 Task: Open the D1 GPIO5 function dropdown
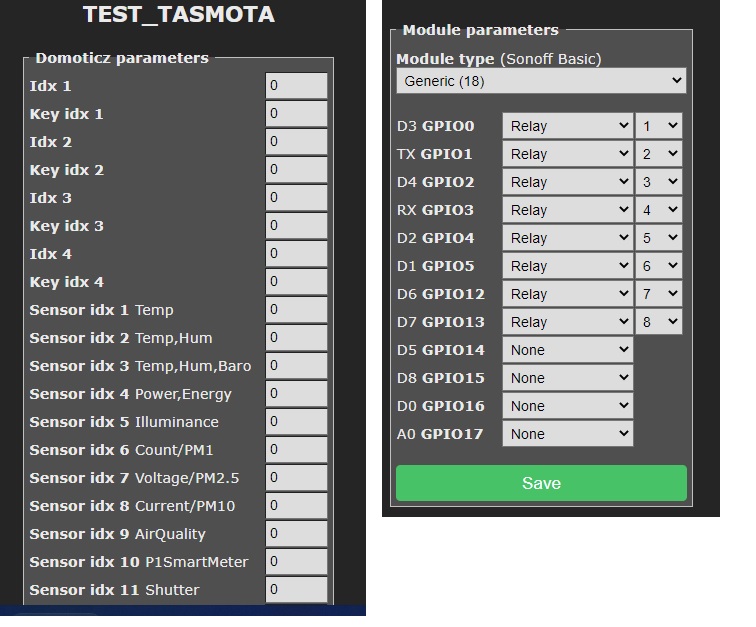(x=567, y=266)
